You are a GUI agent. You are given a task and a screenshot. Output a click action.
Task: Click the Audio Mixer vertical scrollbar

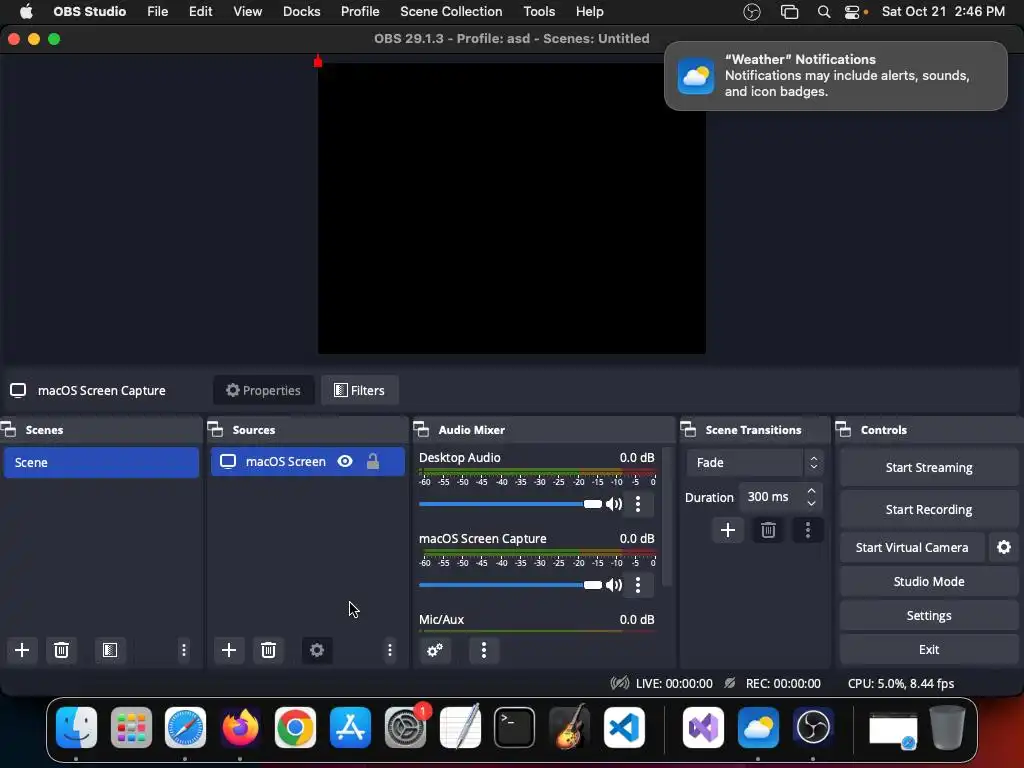coord(667,516)
